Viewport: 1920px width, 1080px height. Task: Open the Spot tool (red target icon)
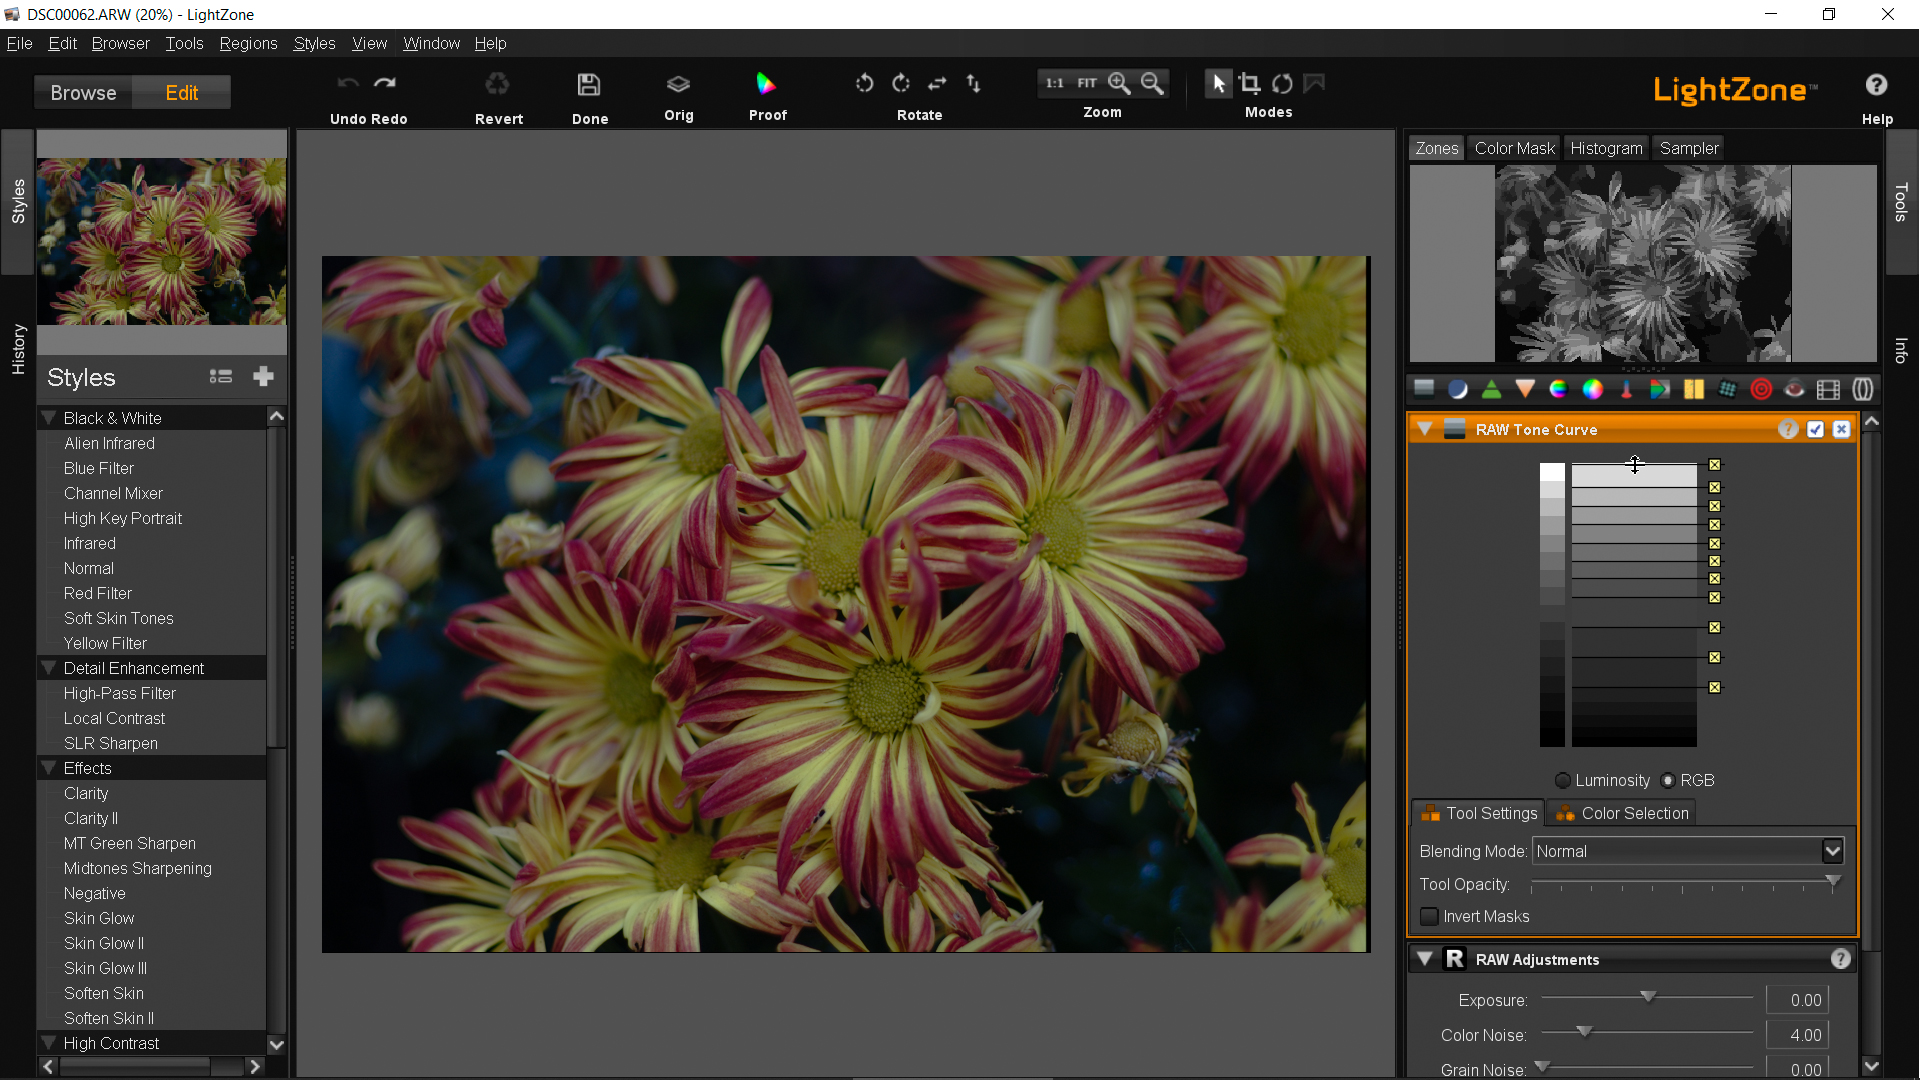tap(1762, 390)
